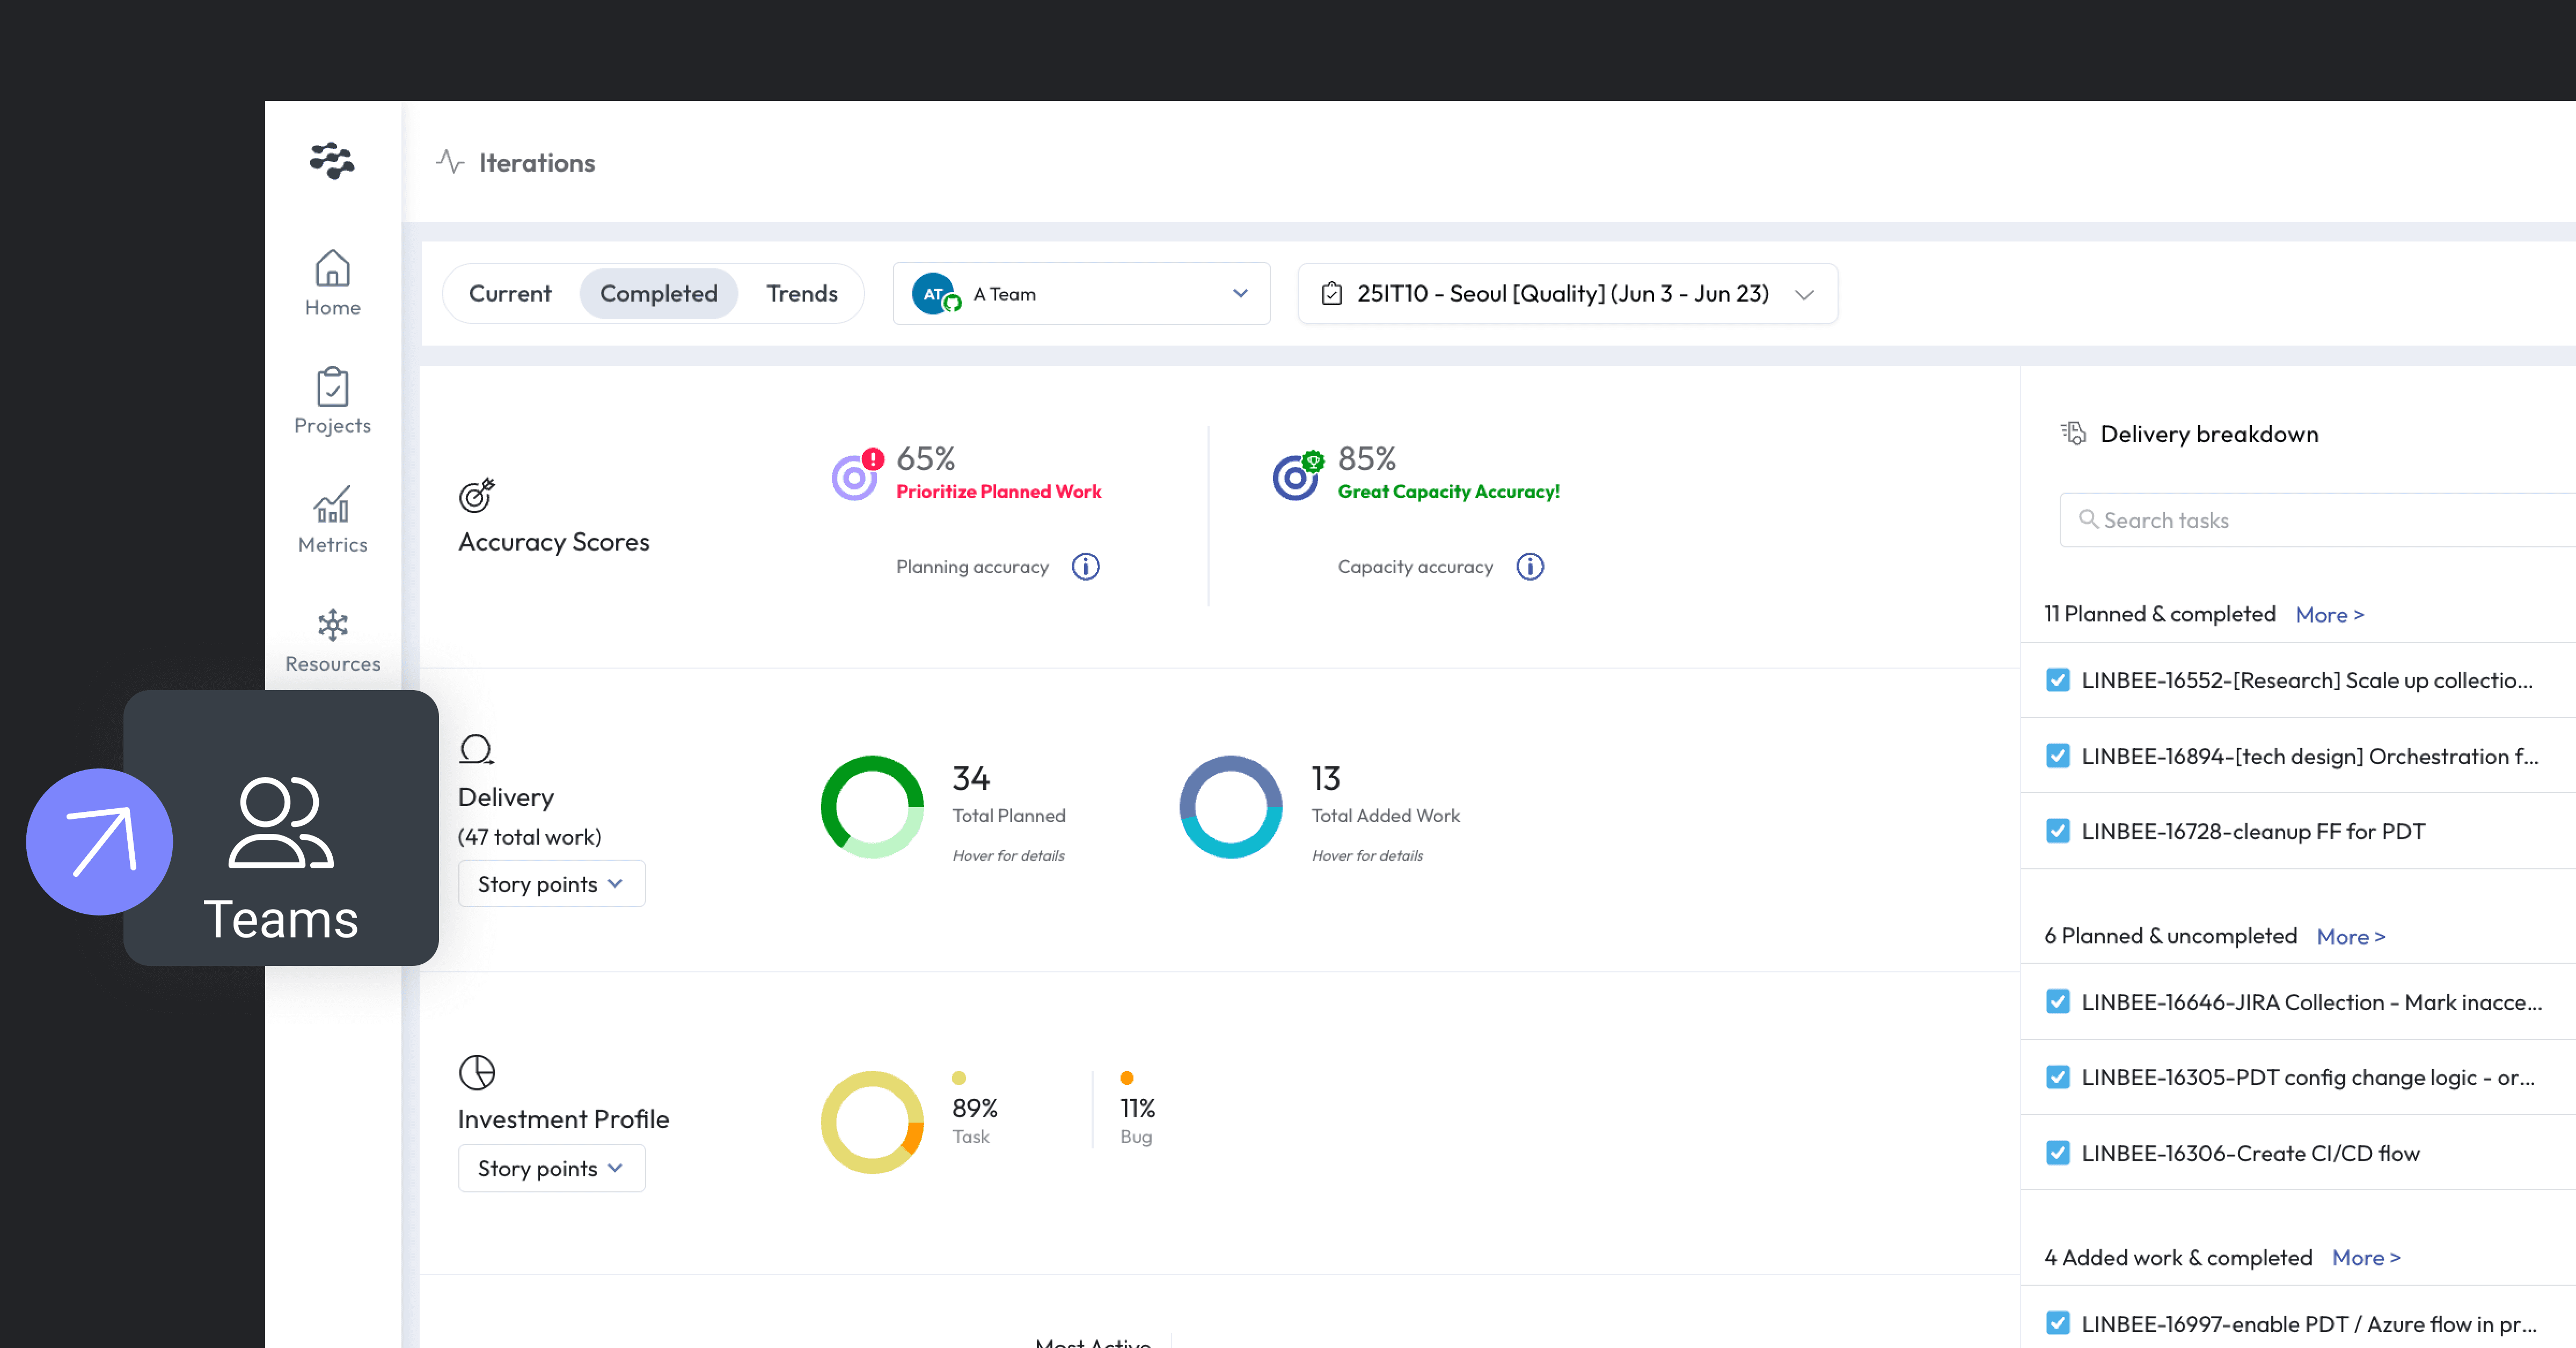Open LINBEE-16552 Research Scale up task

click(x=2306, y=680)
